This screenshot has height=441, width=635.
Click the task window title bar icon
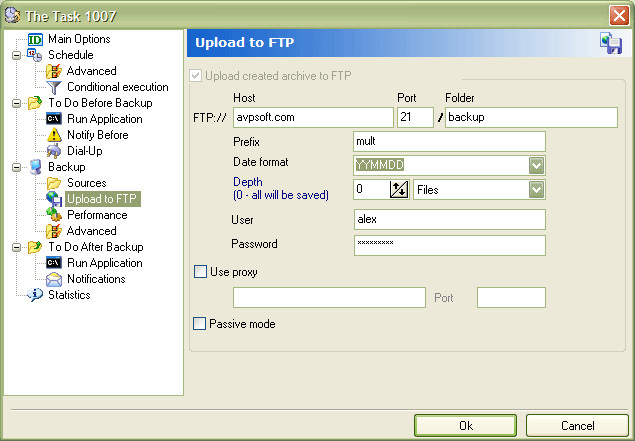click(x=12, y=15)
